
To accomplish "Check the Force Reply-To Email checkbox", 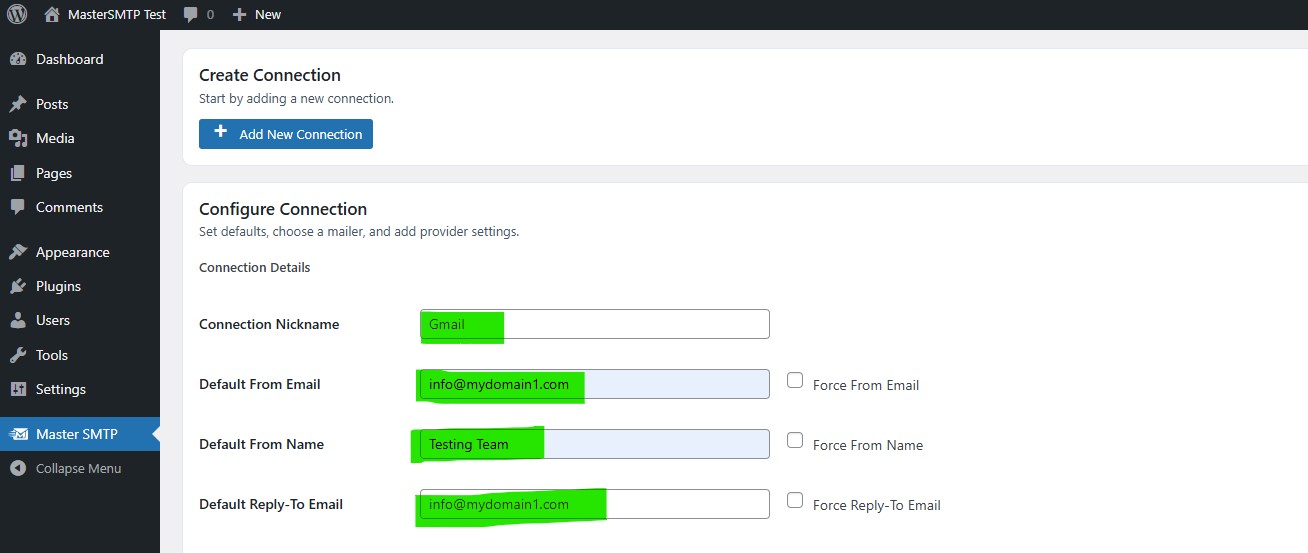I will pyautogui.click(x=795, y=500).
